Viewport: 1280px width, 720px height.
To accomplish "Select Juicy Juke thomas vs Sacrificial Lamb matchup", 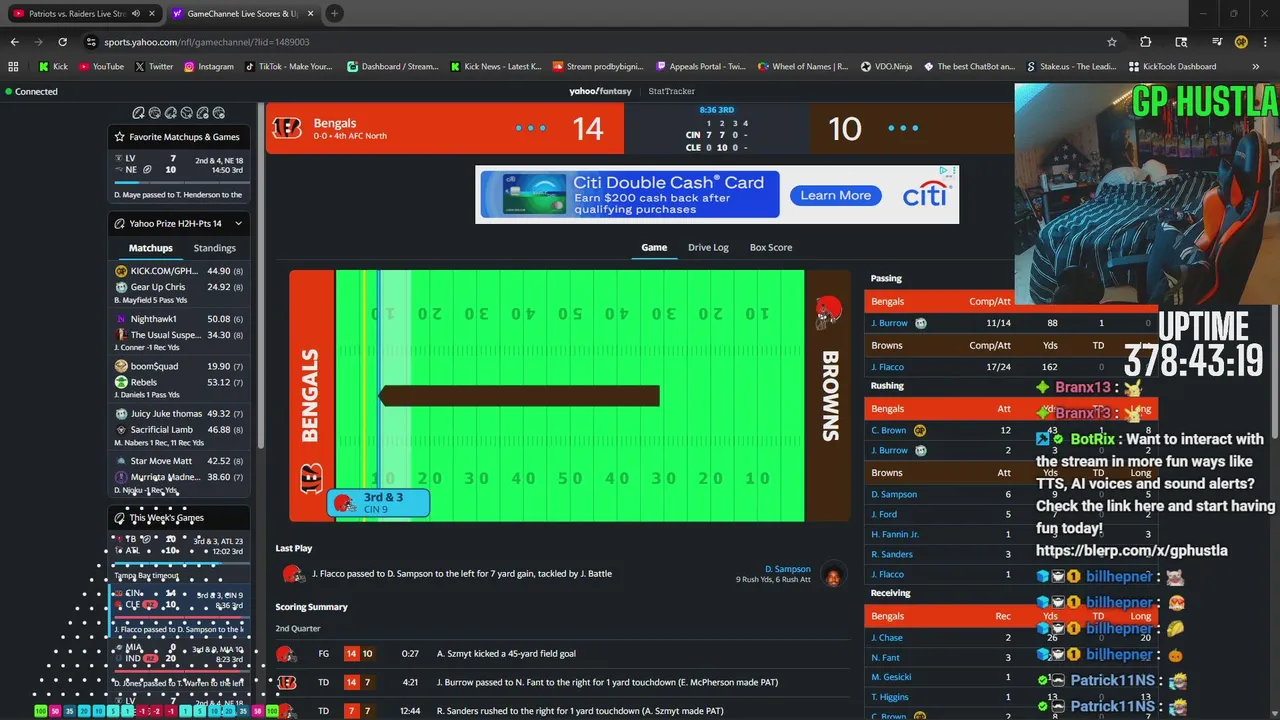I will [179, 428].
